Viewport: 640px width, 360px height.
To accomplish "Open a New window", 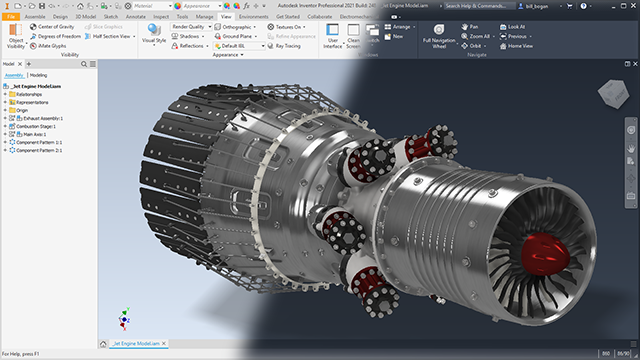I will pos(393,36).
